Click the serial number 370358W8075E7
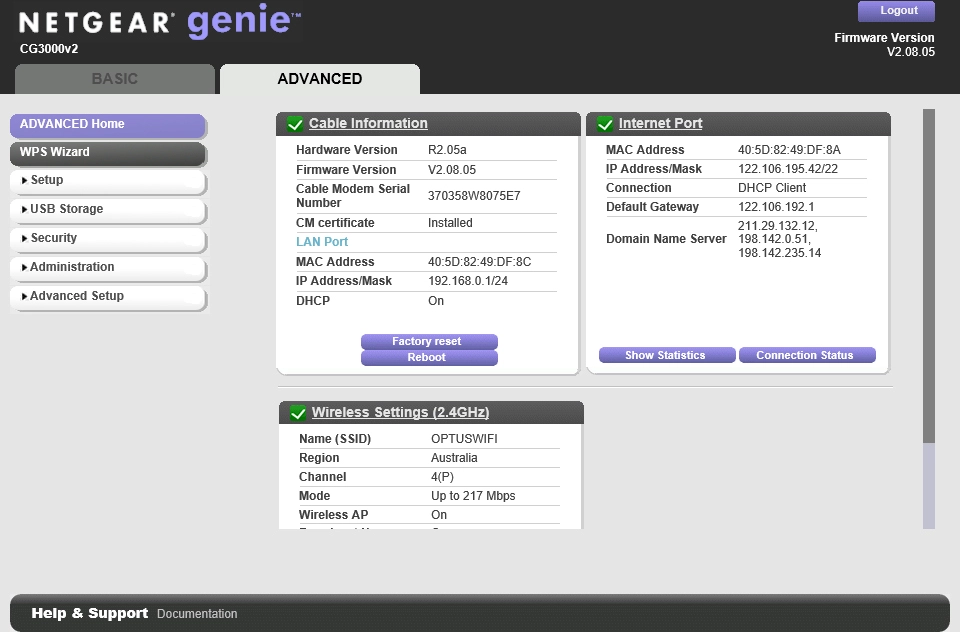This screenshot has height=632, width=960. tap(474, 196)
